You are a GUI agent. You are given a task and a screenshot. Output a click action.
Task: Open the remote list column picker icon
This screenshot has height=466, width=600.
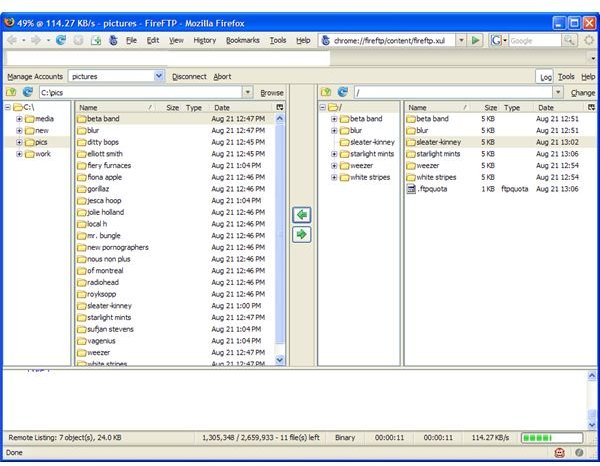(x=592, y=108)
